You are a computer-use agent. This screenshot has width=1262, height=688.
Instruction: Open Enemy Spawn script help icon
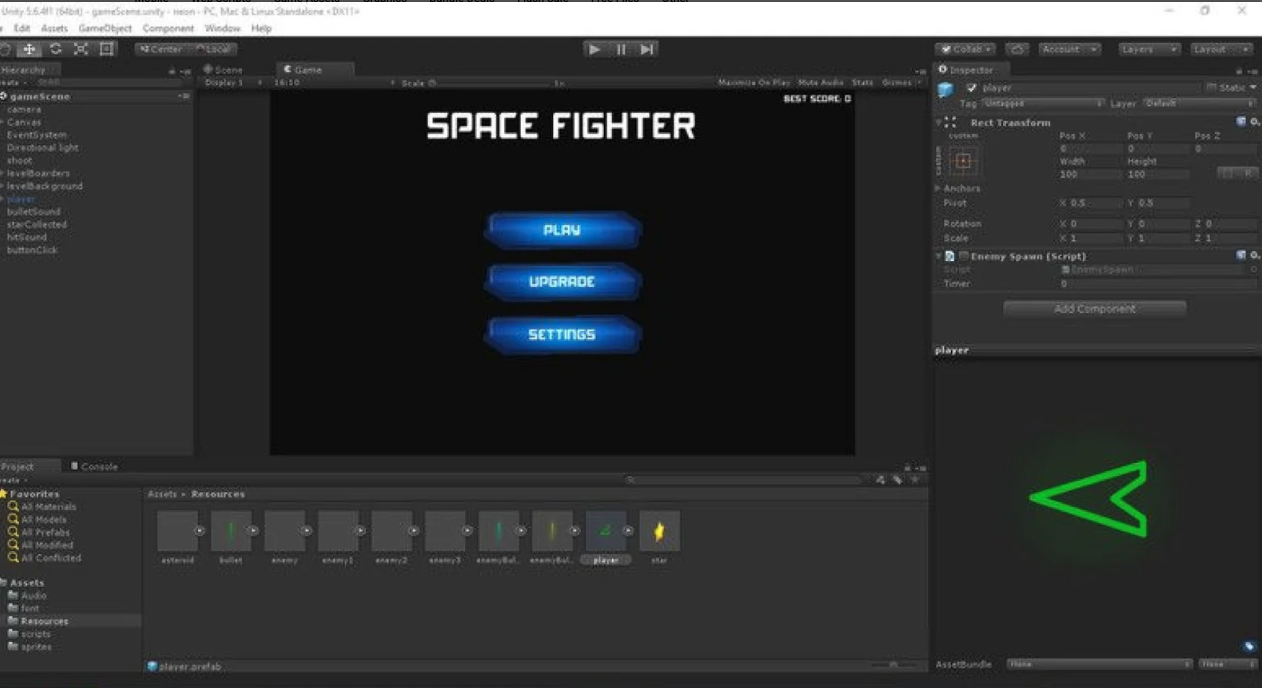(x=1242, y=256)
